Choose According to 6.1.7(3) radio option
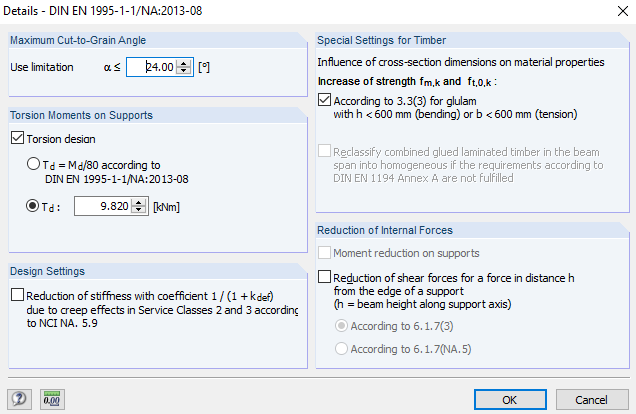This screenshot has width=636, height=414. tap(342, 326)
